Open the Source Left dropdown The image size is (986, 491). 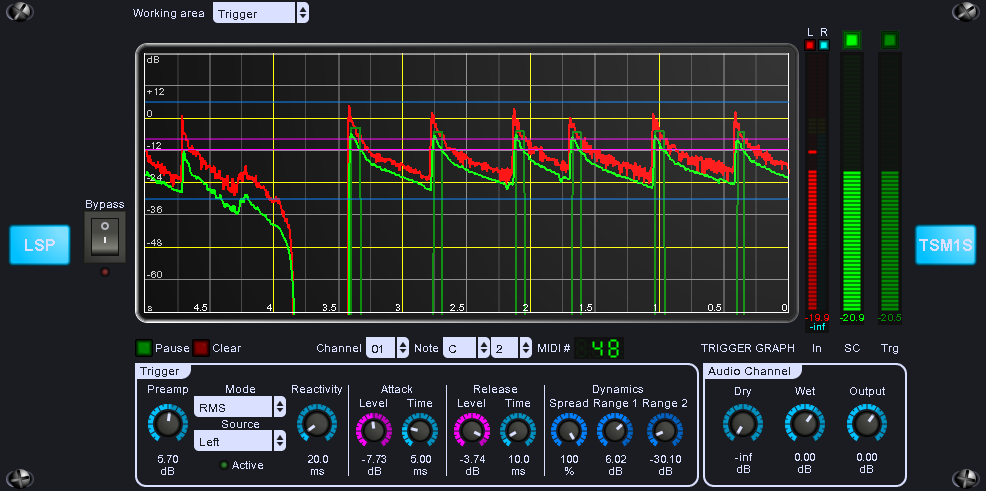[x=240, y=440]
